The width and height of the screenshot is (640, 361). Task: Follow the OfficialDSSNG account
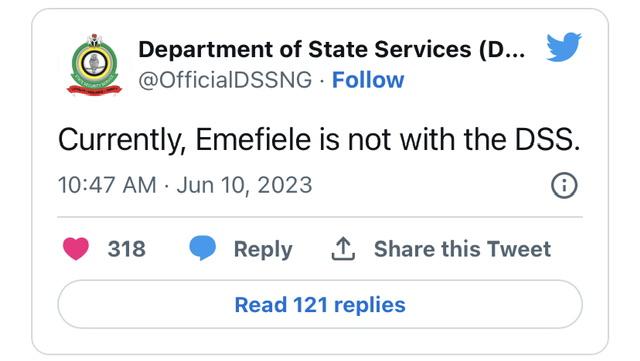pos(368,80)
